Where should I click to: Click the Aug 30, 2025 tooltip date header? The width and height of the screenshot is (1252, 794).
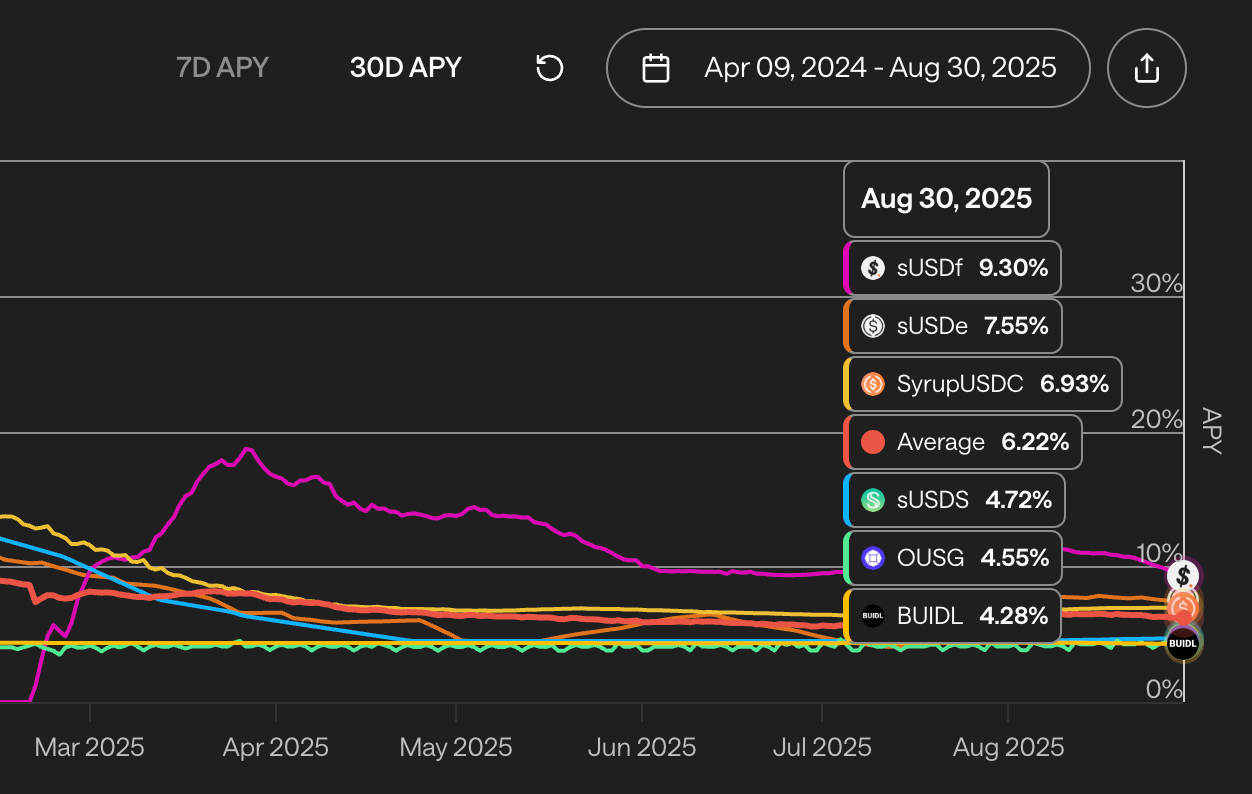click(946, 198)
